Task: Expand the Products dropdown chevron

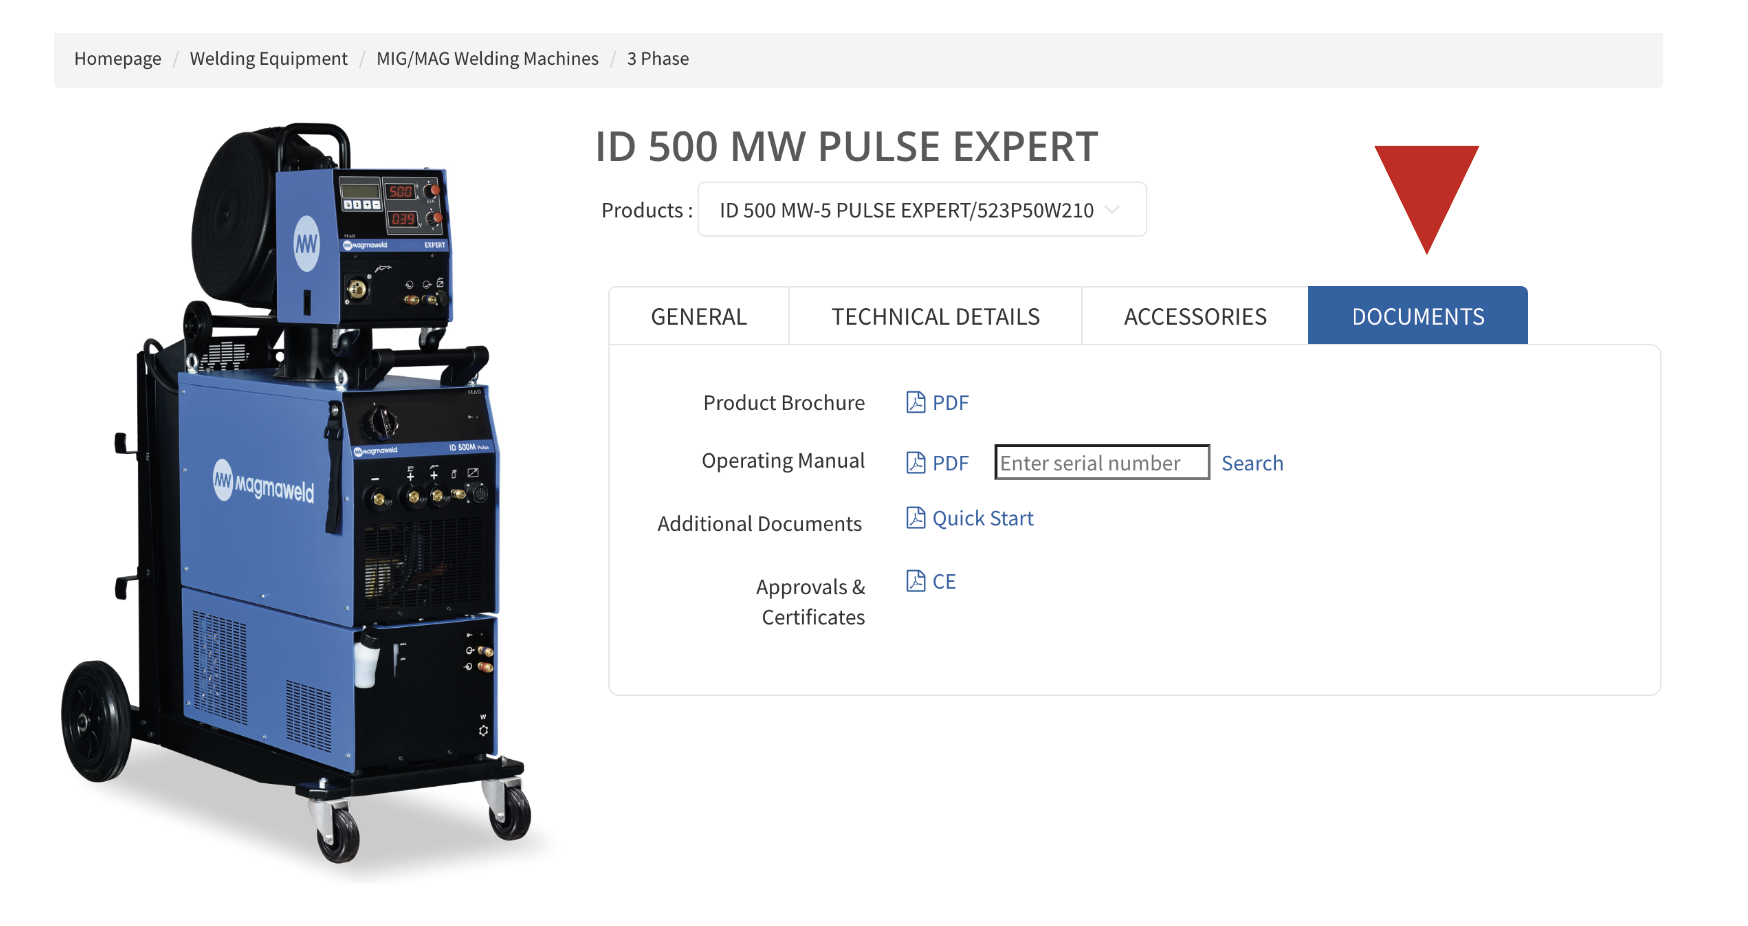Action: (1112, 210)
